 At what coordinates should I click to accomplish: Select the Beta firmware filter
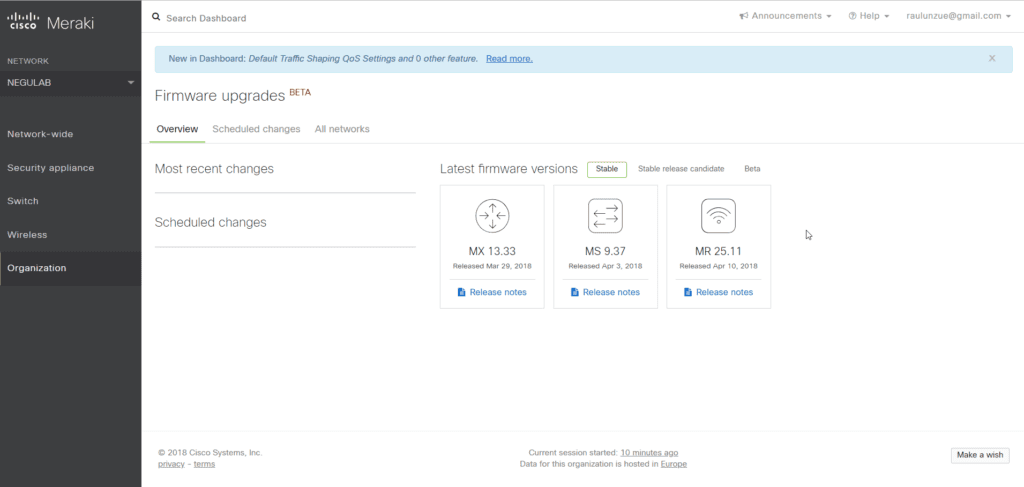coord(752,169)
